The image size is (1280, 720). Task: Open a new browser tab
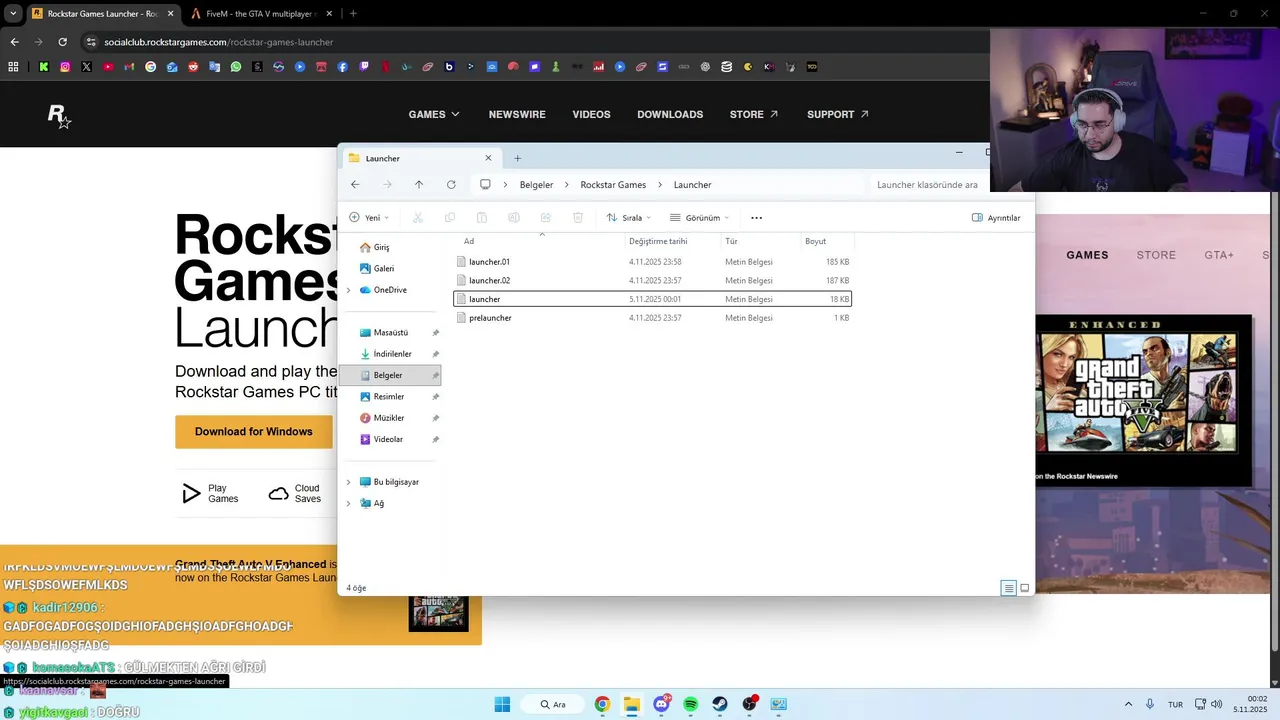(x=353, y=14)
